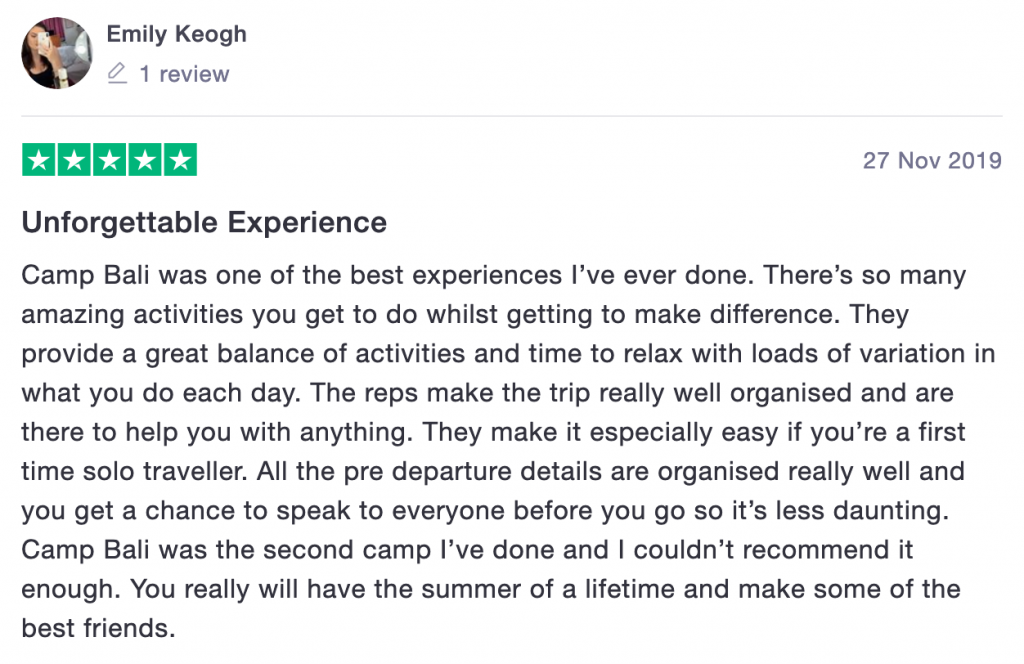Click the reviewer name Emily Keogh

click(176, 34)
